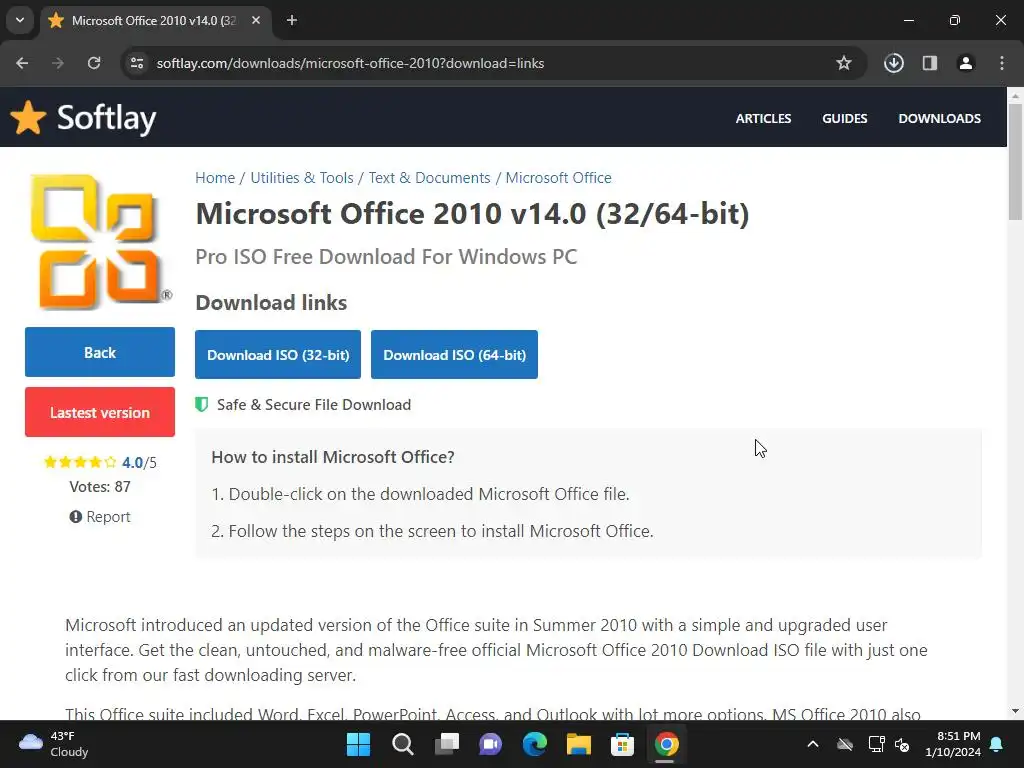Click the Microsoft Office 2010 logo image

click(100, 241)
